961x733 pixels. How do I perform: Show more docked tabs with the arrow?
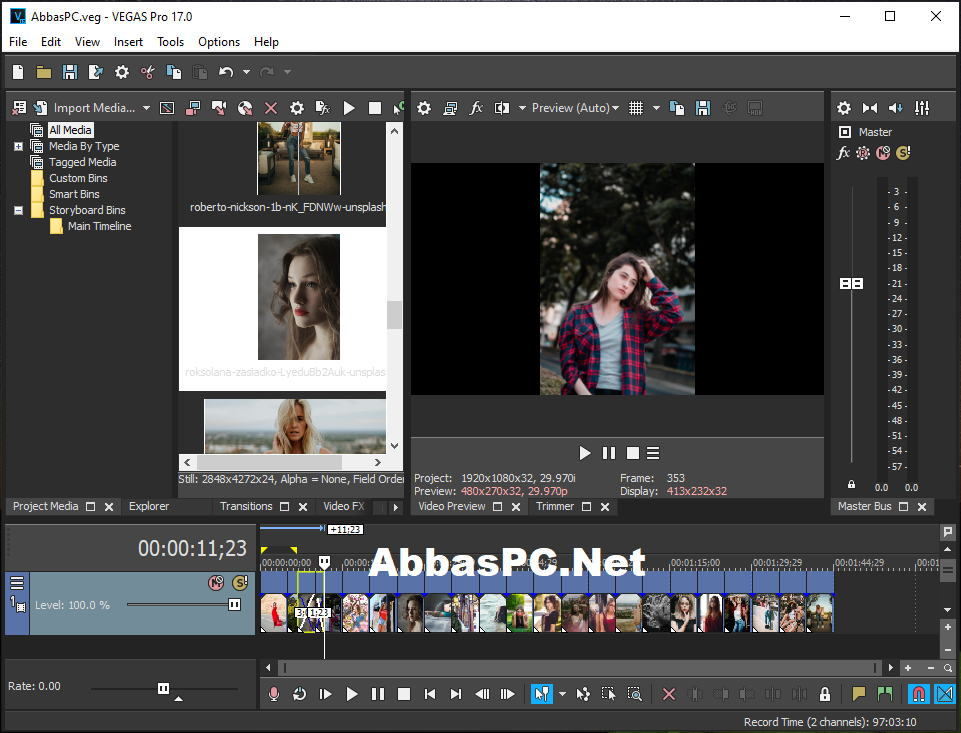395,507
